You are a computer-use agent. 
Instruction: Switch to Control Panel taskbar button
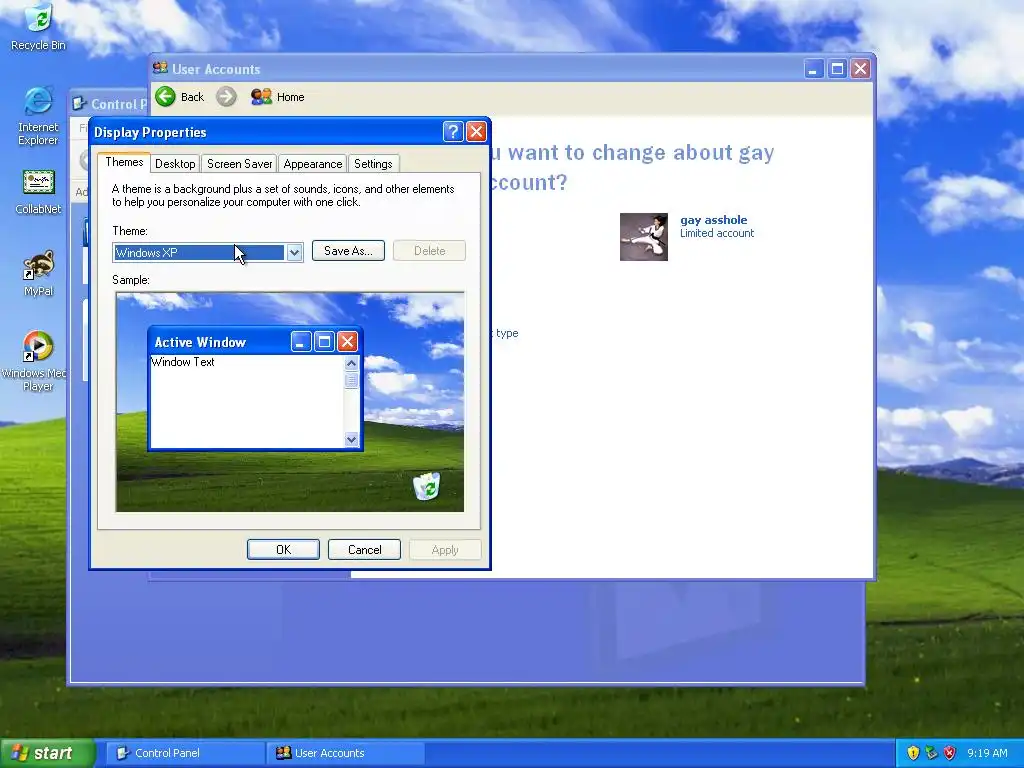pos(185,753)
